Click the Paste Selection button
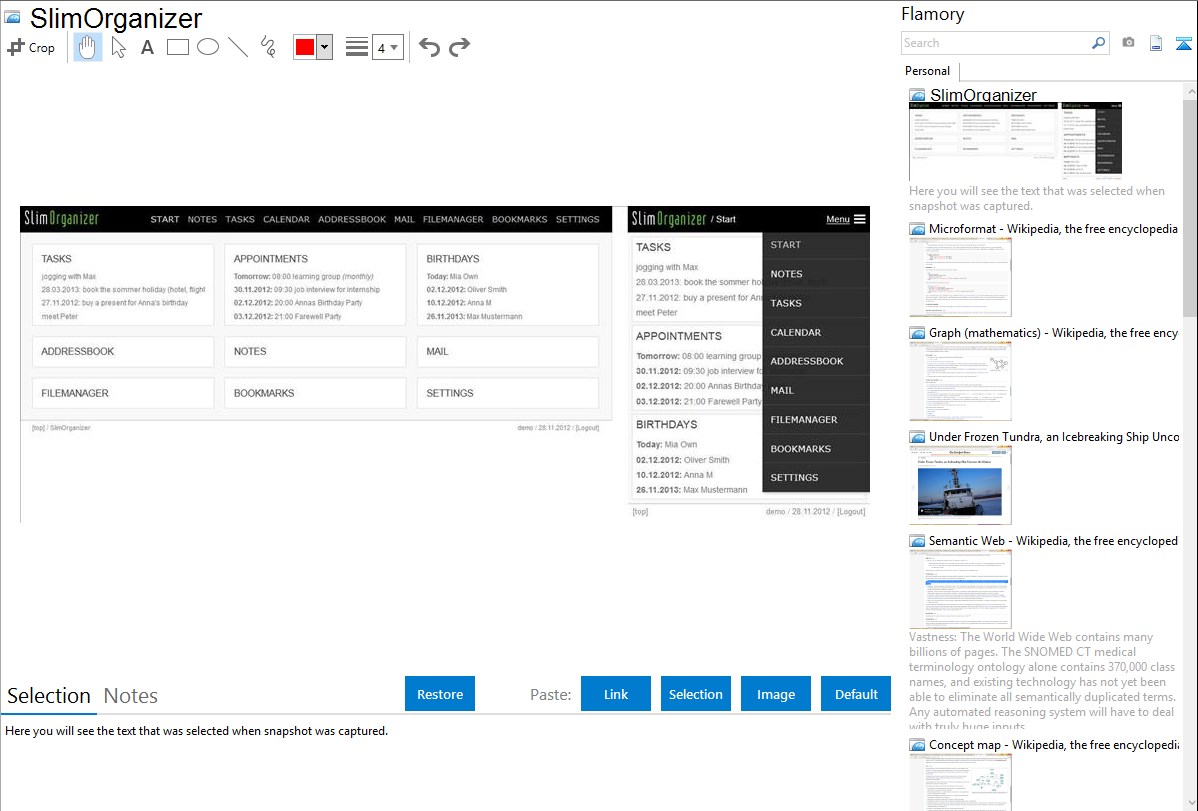Screen dimensions: 1198x811 pos(695,694)
